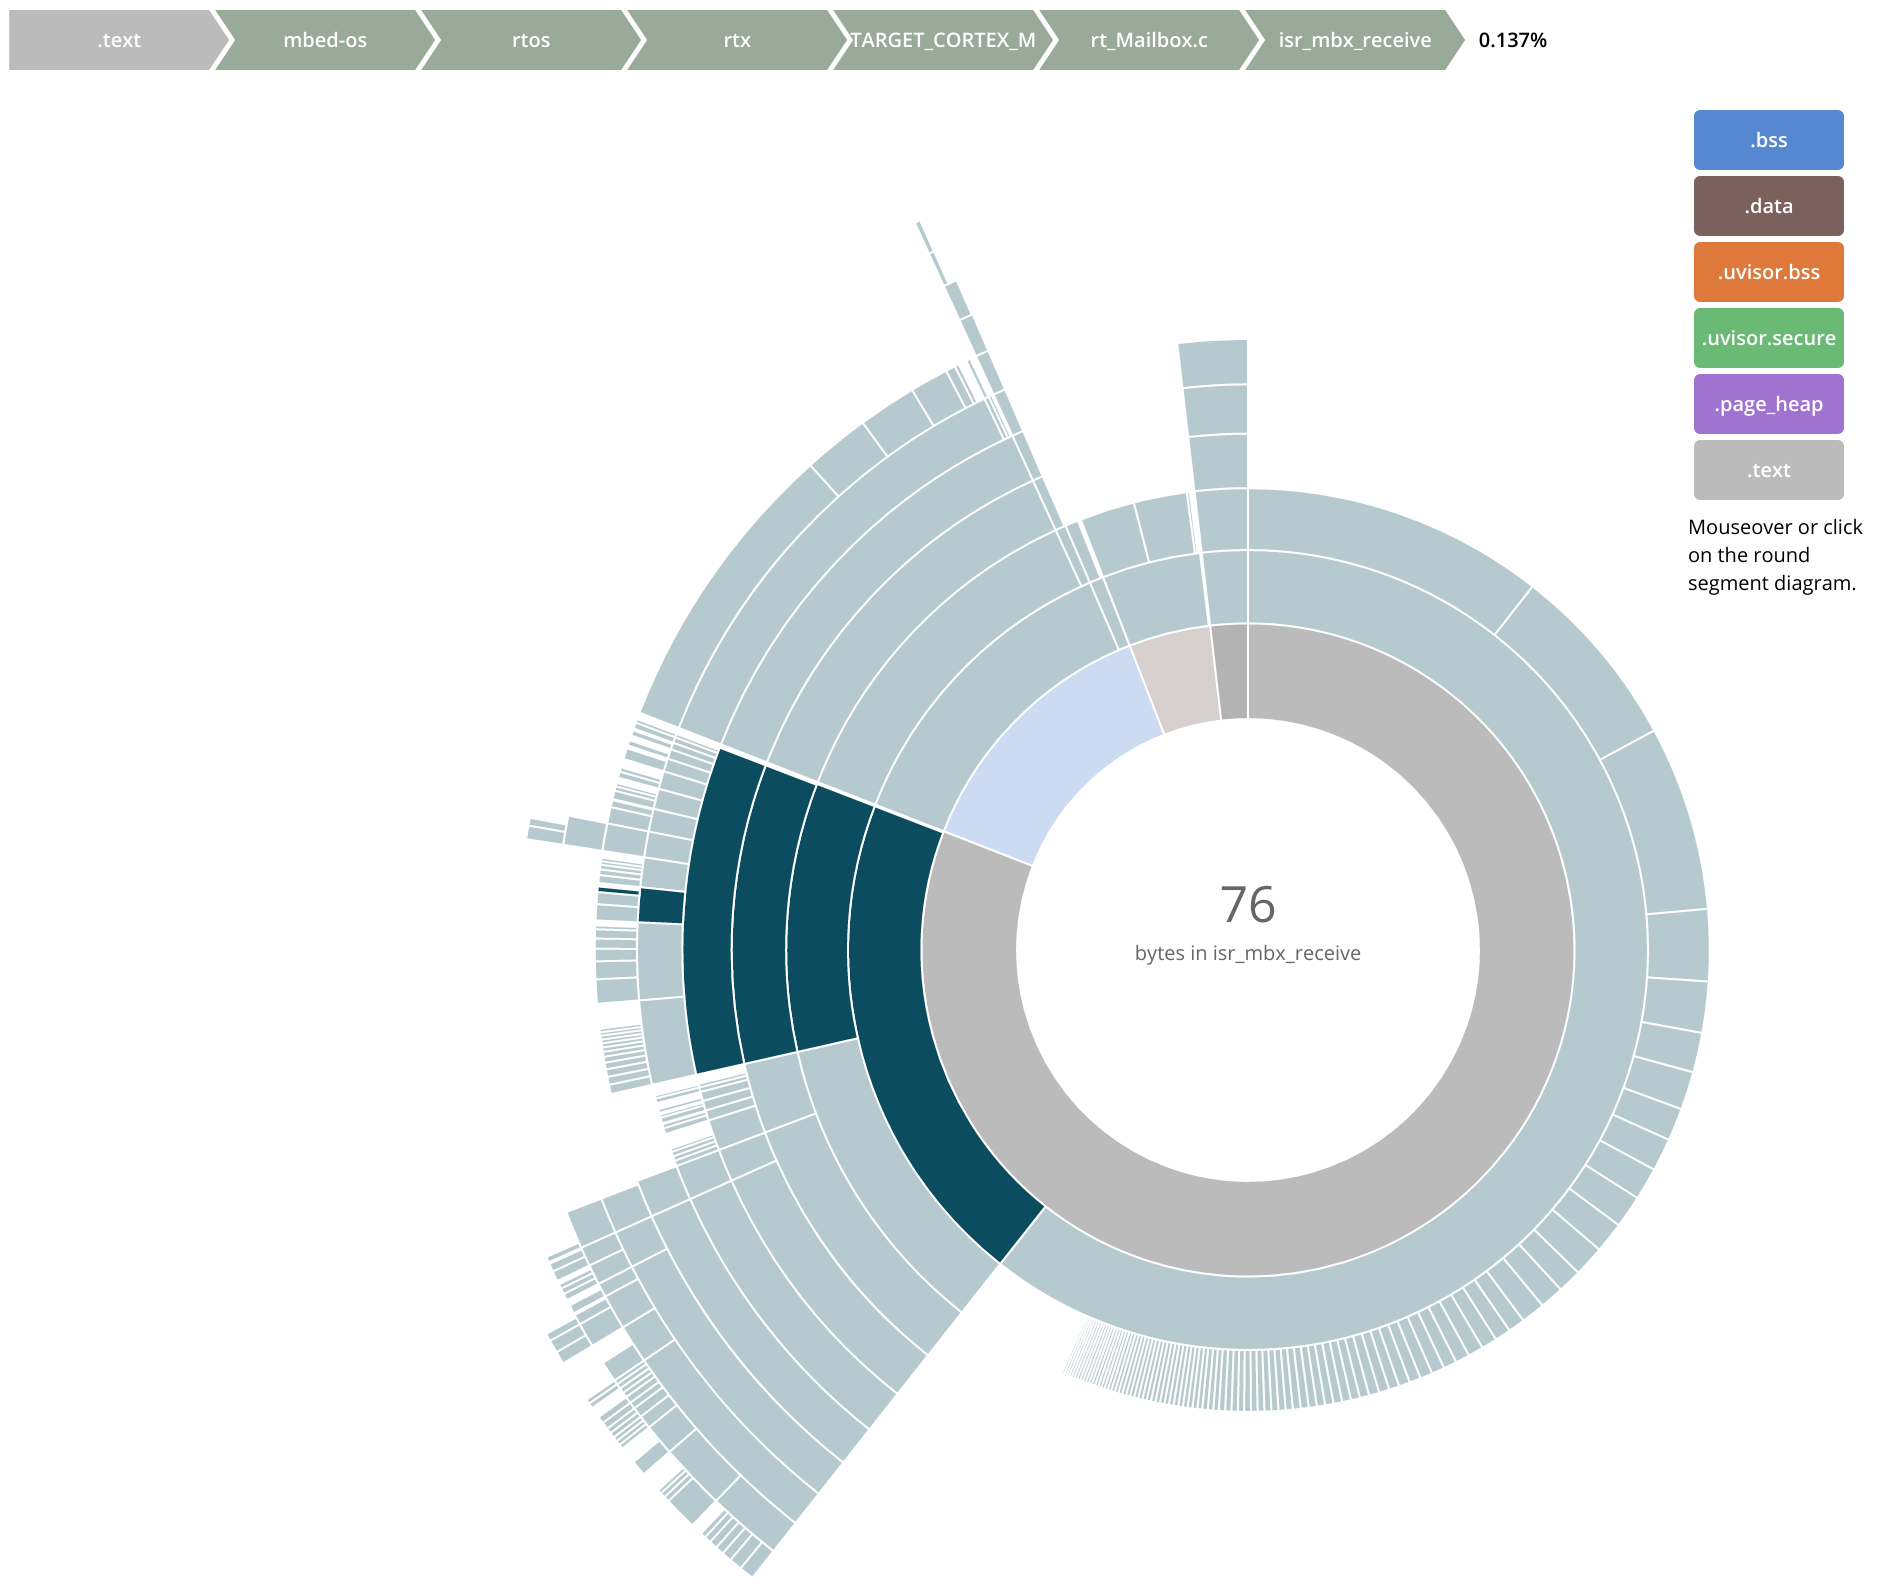Image resolution: width=1888 pixels, height=1595 pixels.
Task: Click the orange .uvisor.bss legend item
Action: (x=1768, y=272)
